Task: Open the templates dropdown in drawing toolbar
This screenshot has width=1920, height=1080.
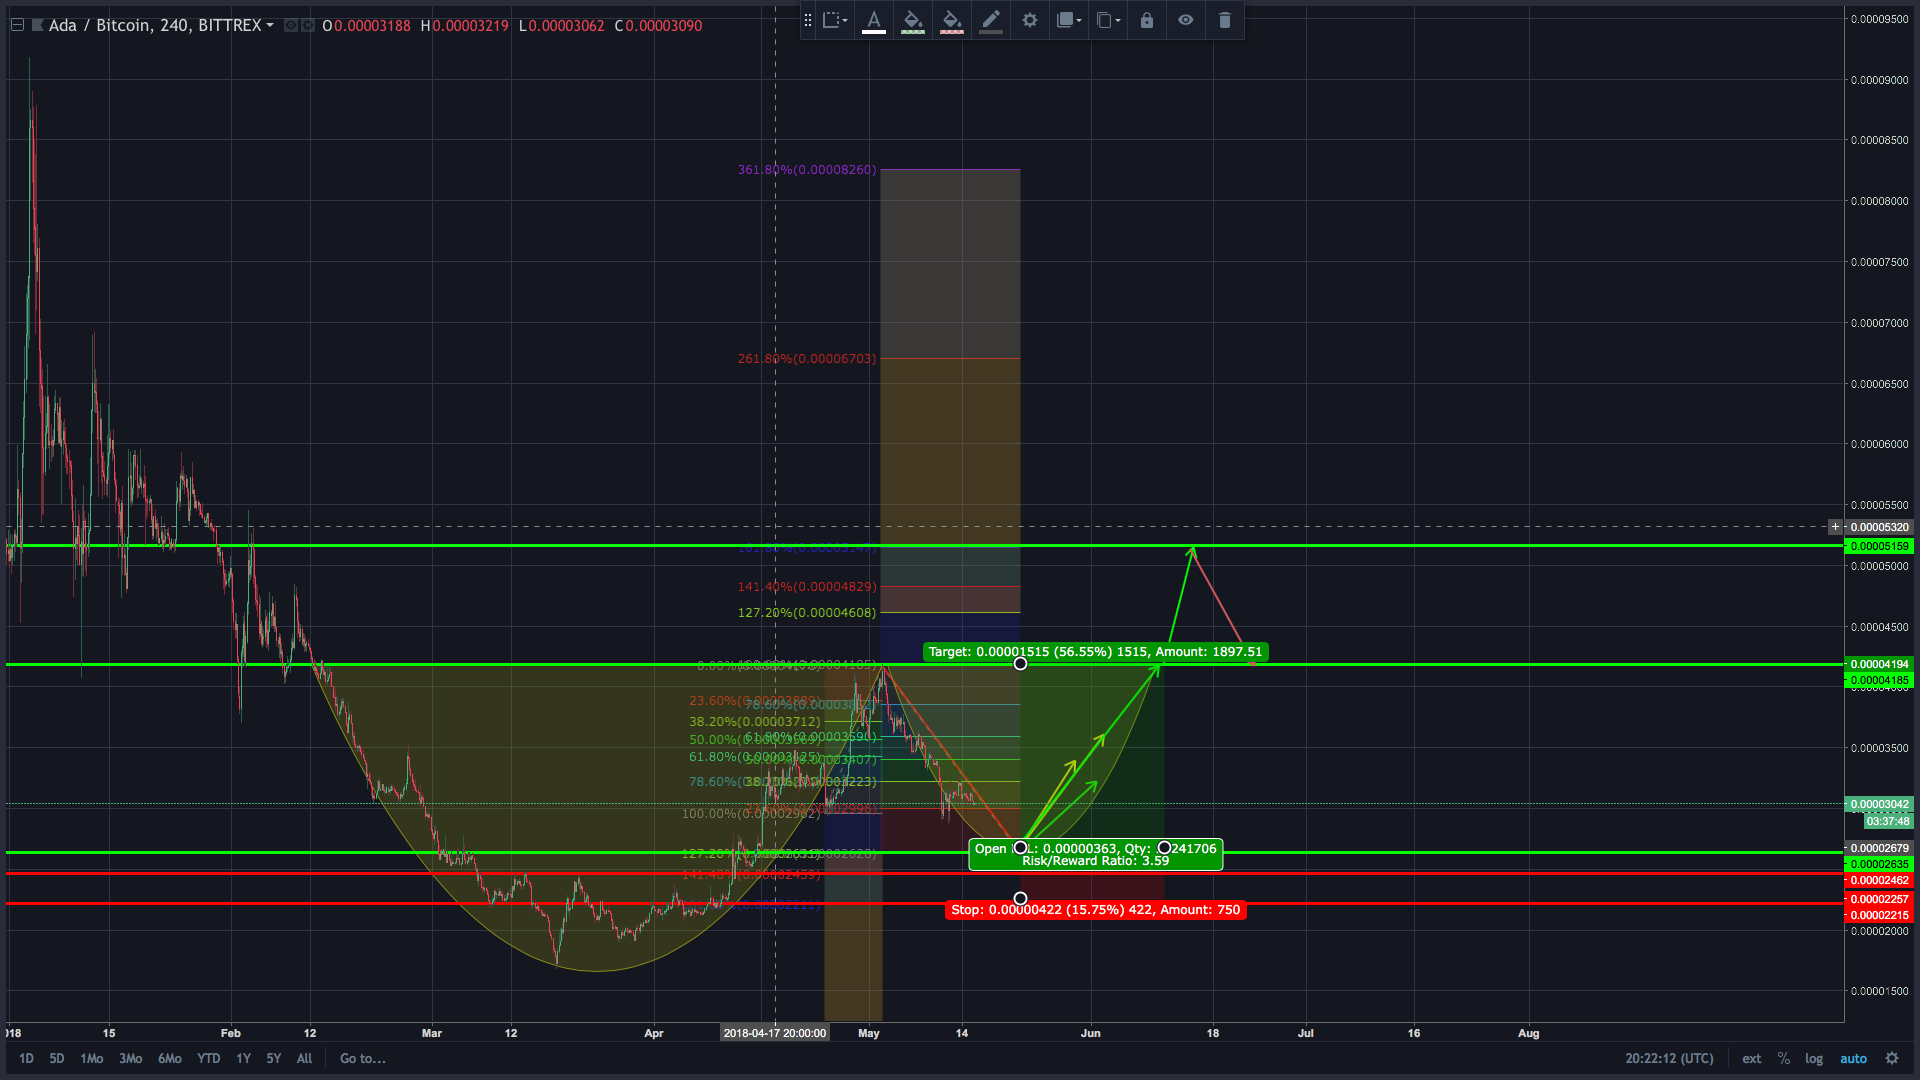Action: click(x=834, y=20)
